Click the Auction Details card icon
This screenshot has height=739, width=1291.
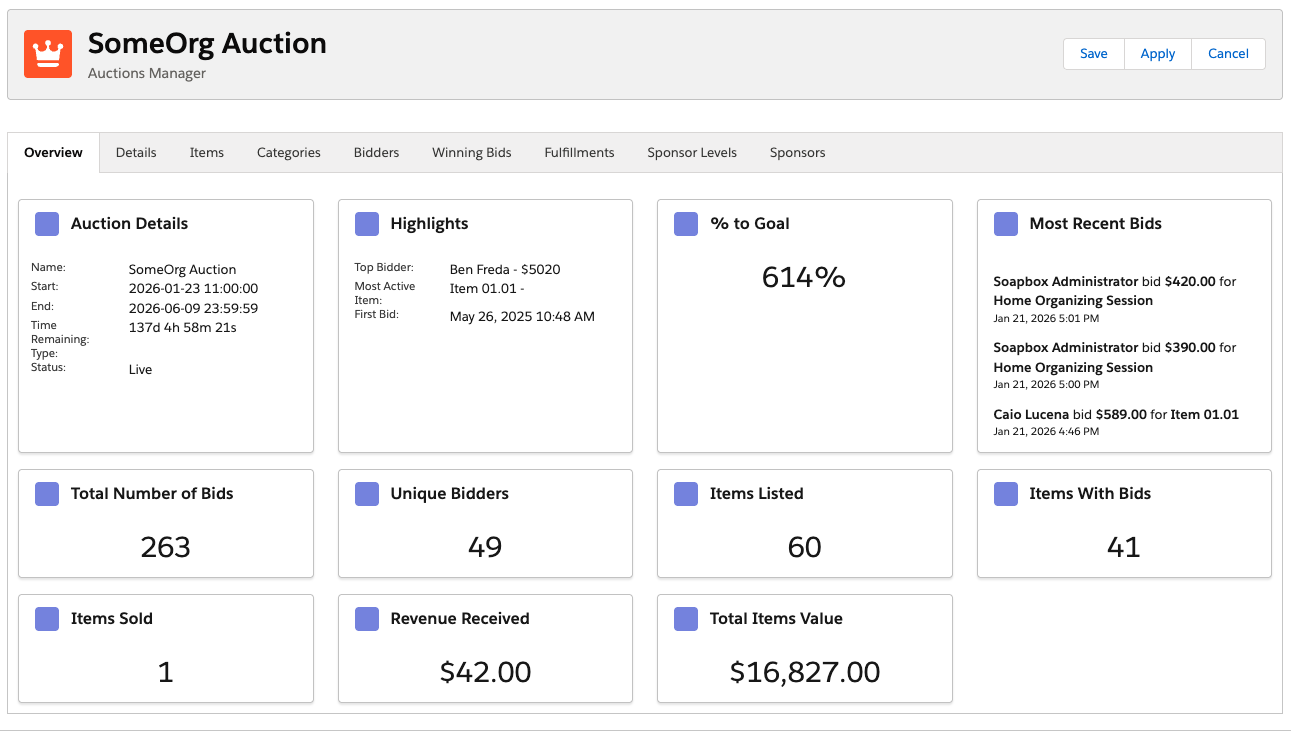[47, 224]
